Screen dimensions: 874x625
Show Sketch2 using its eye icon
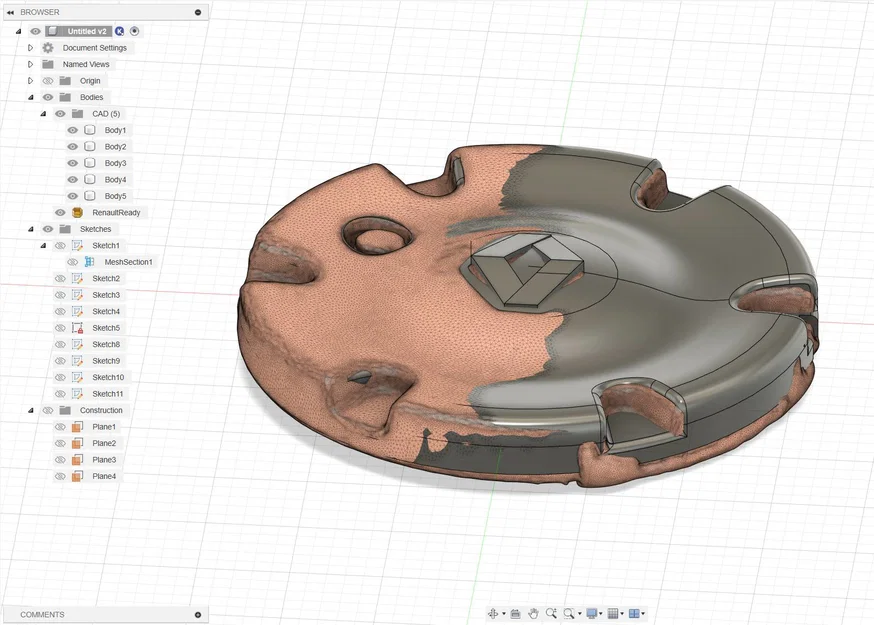click(x=60, y=278)
